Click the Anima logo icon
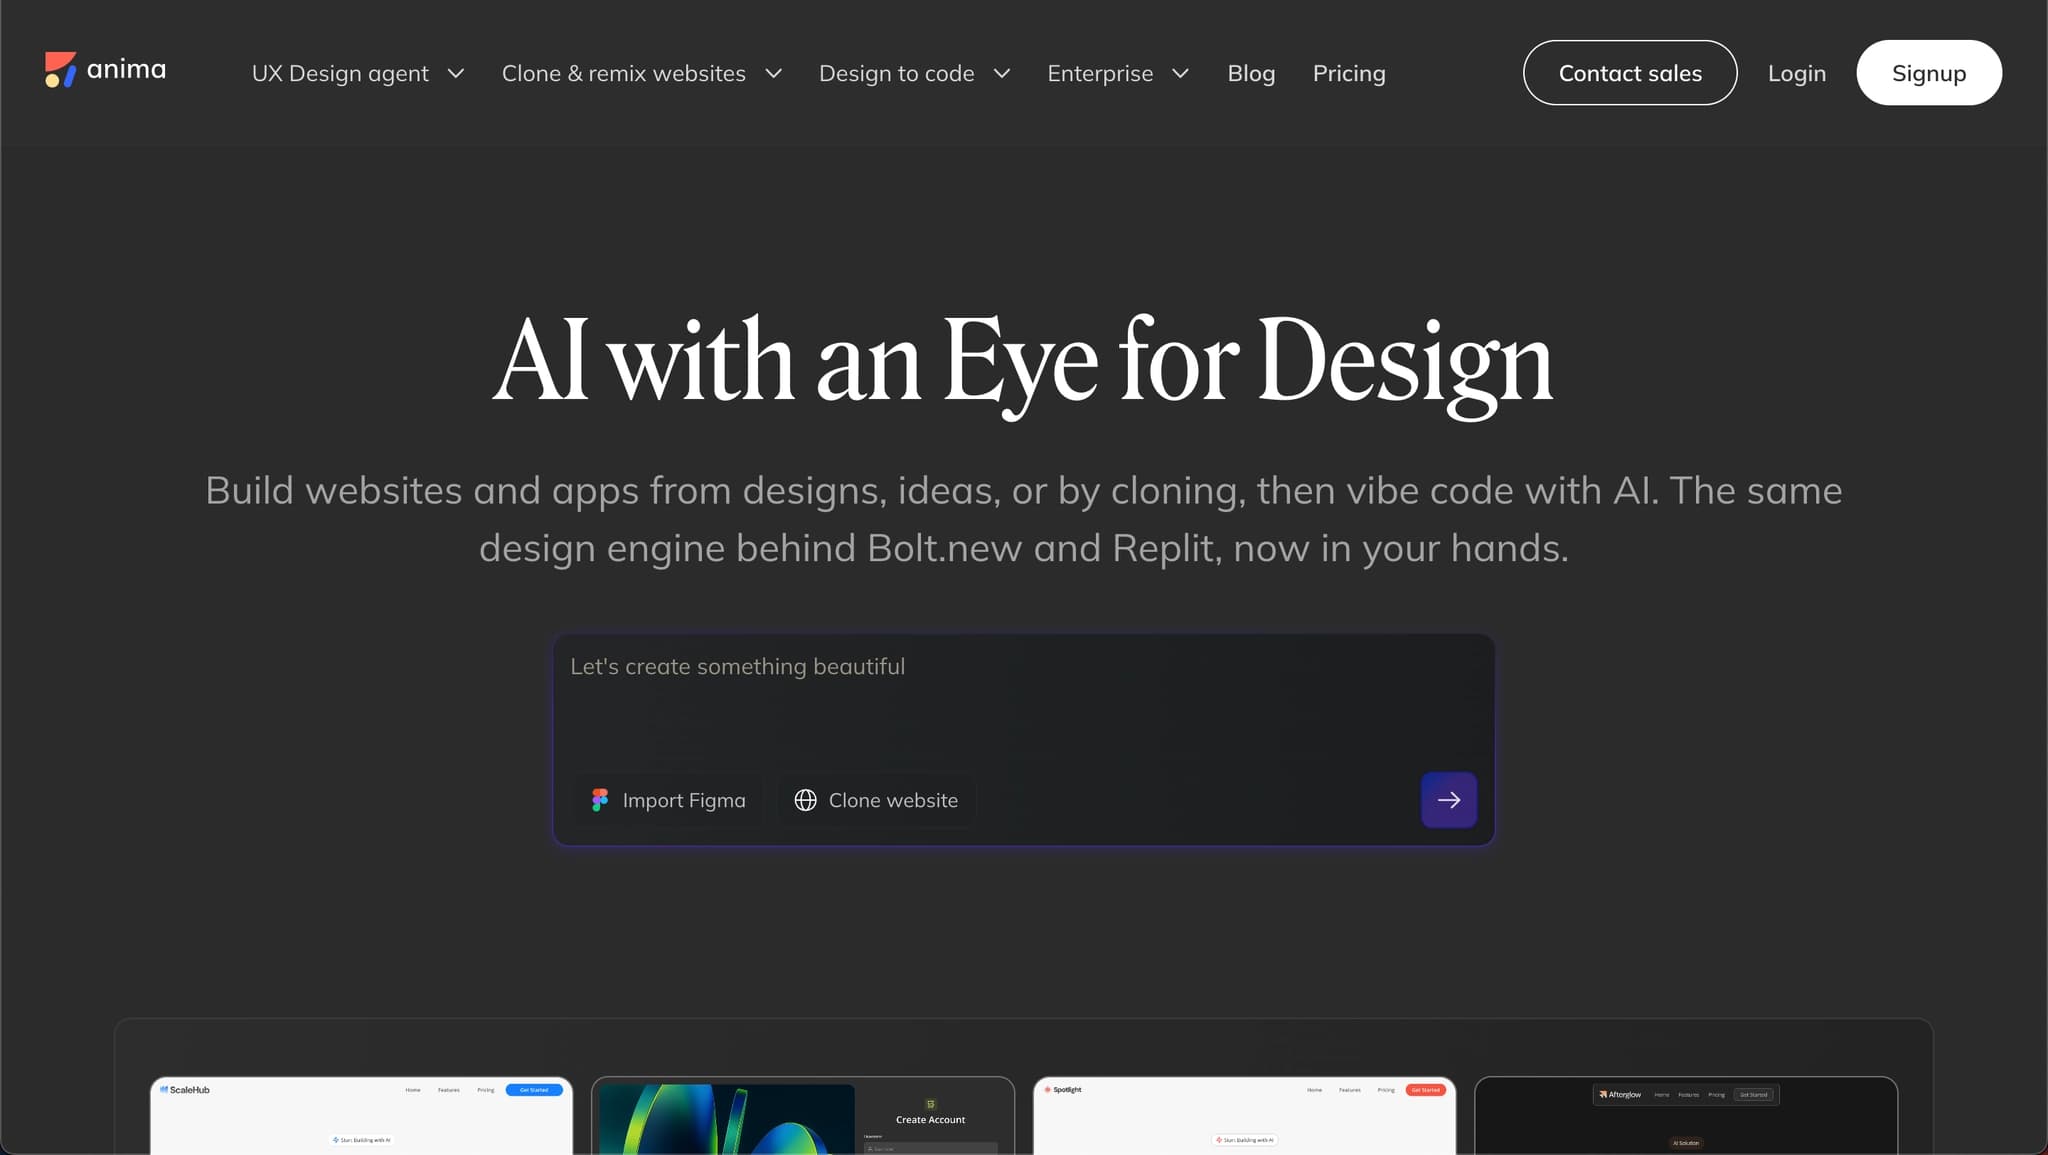Viewport: 2048px width, 1155px height. pyautogui.click(x=60, y=70)
